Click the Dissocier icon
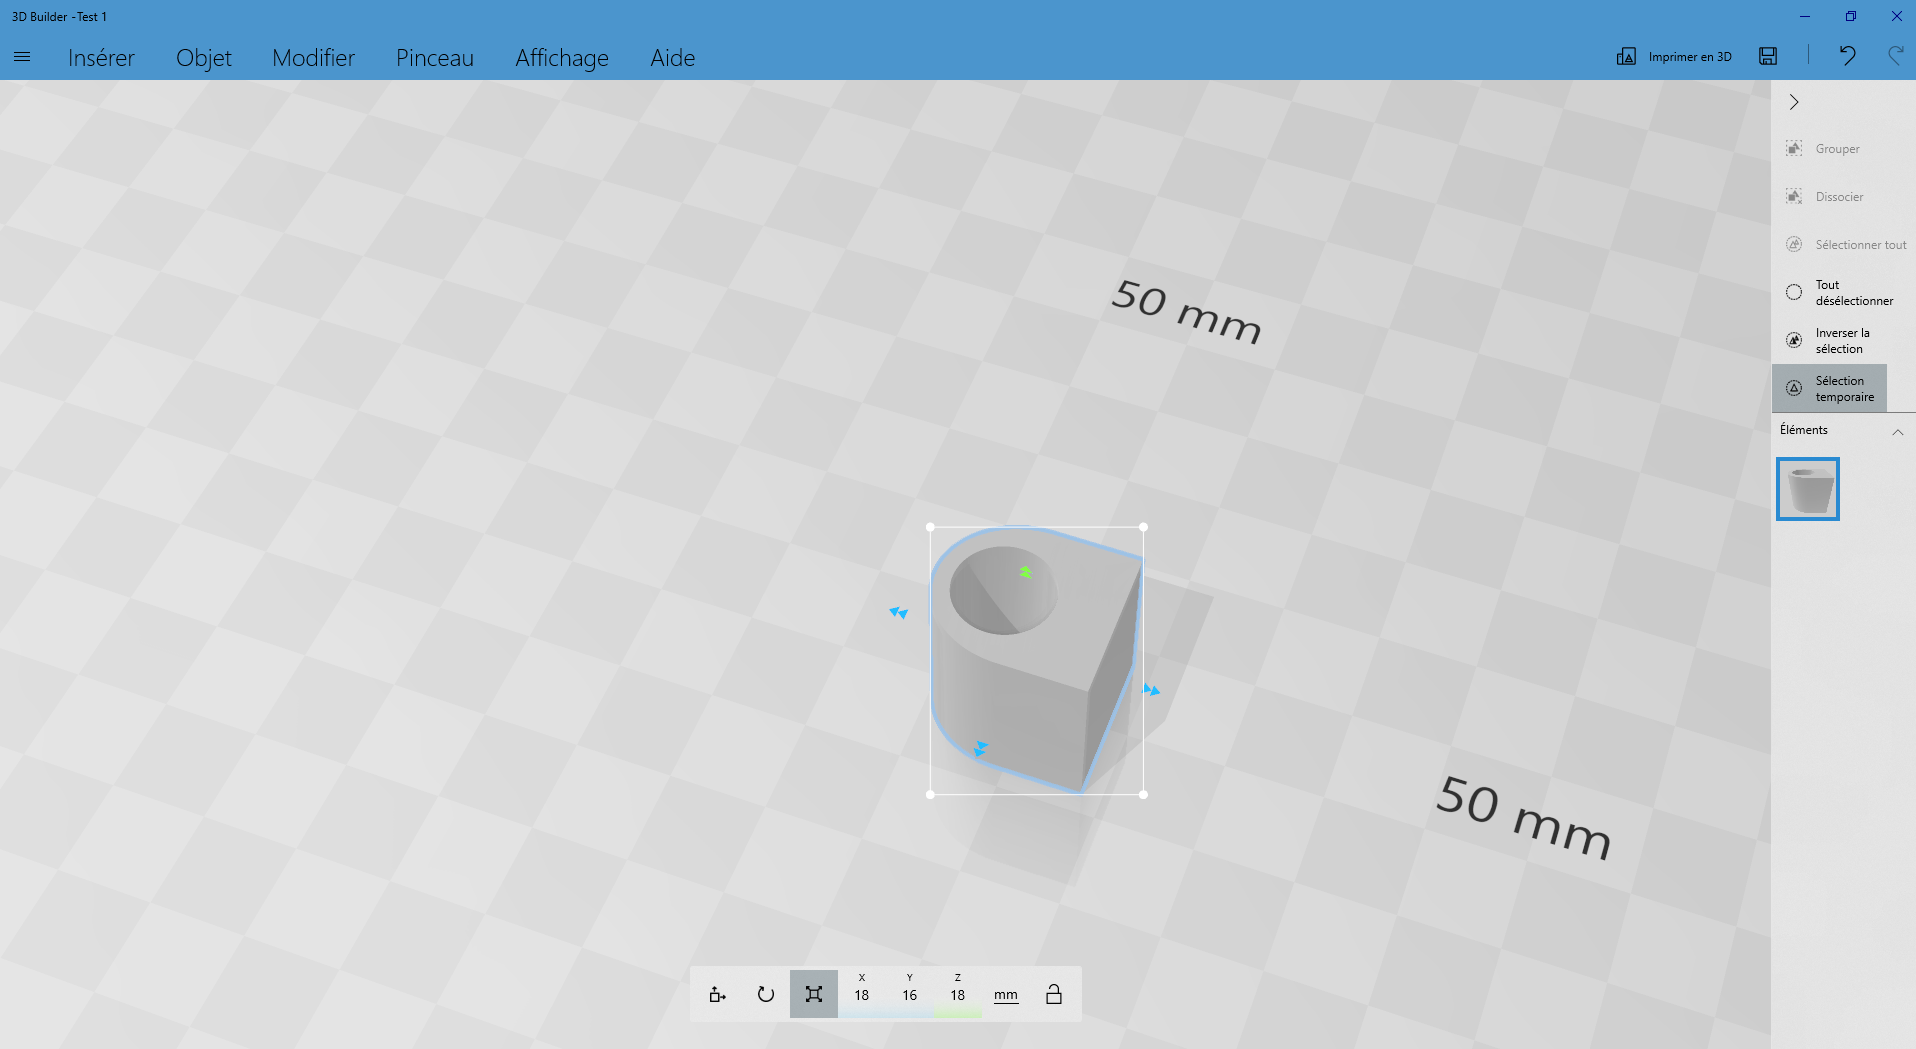 point(1794,197)
